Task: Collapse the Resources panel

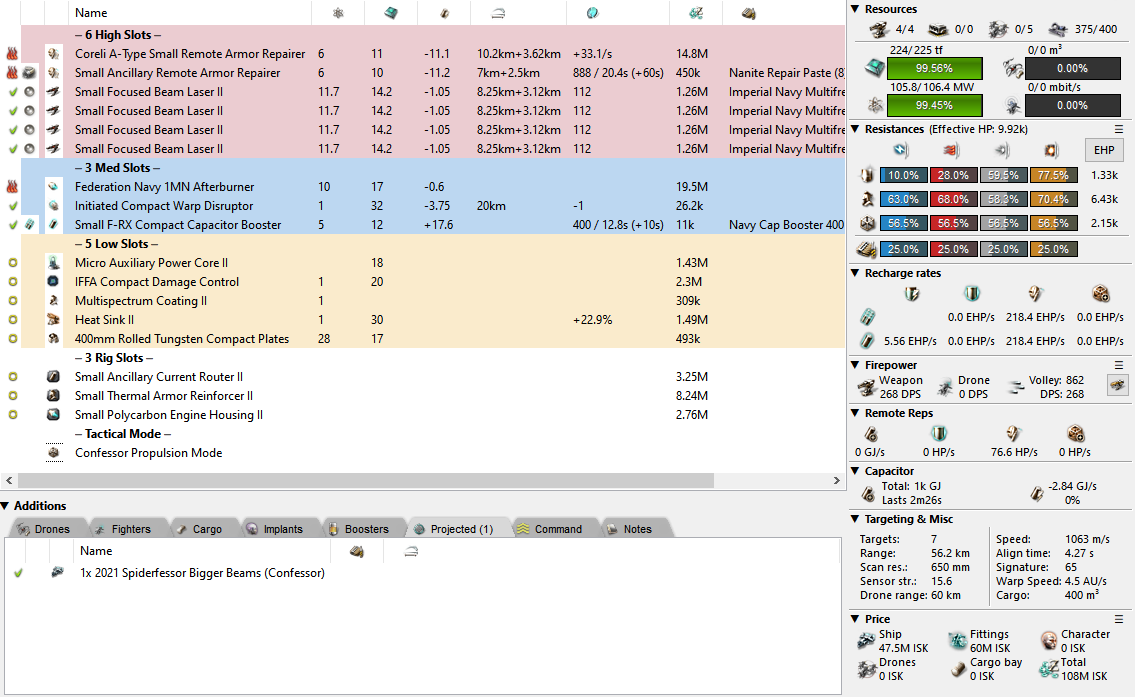Action: click(855, 9)
